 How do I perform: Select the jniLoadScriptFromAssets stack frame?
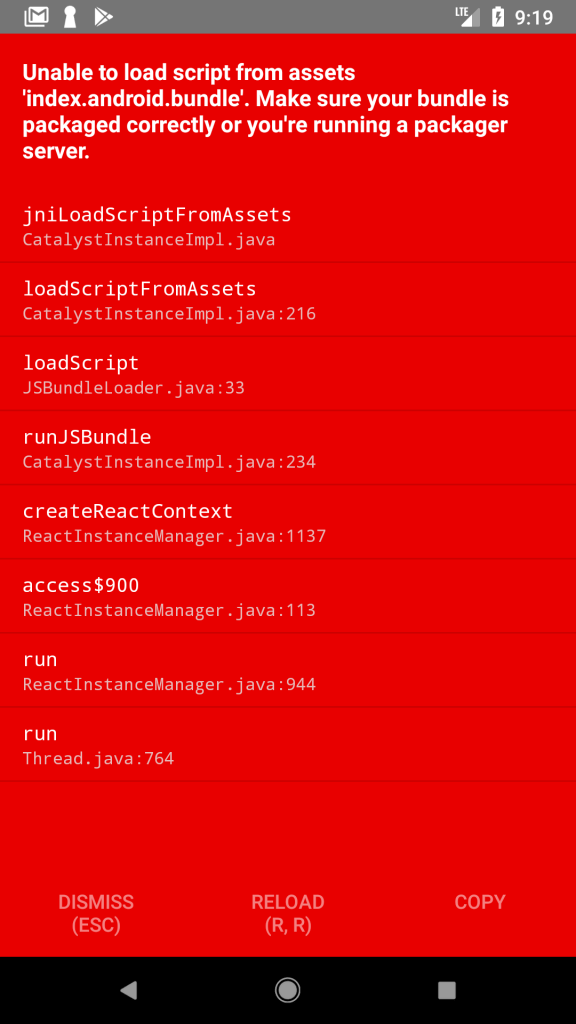[x=288, y=225]
